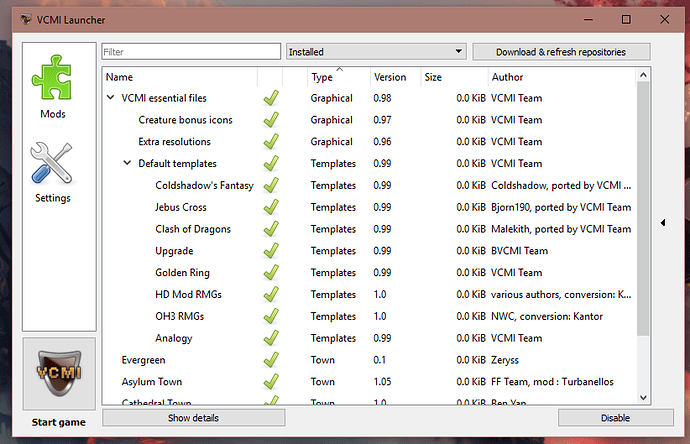
Task: Click green checkmark for Asylum Town
Action: tap(271, 382)
